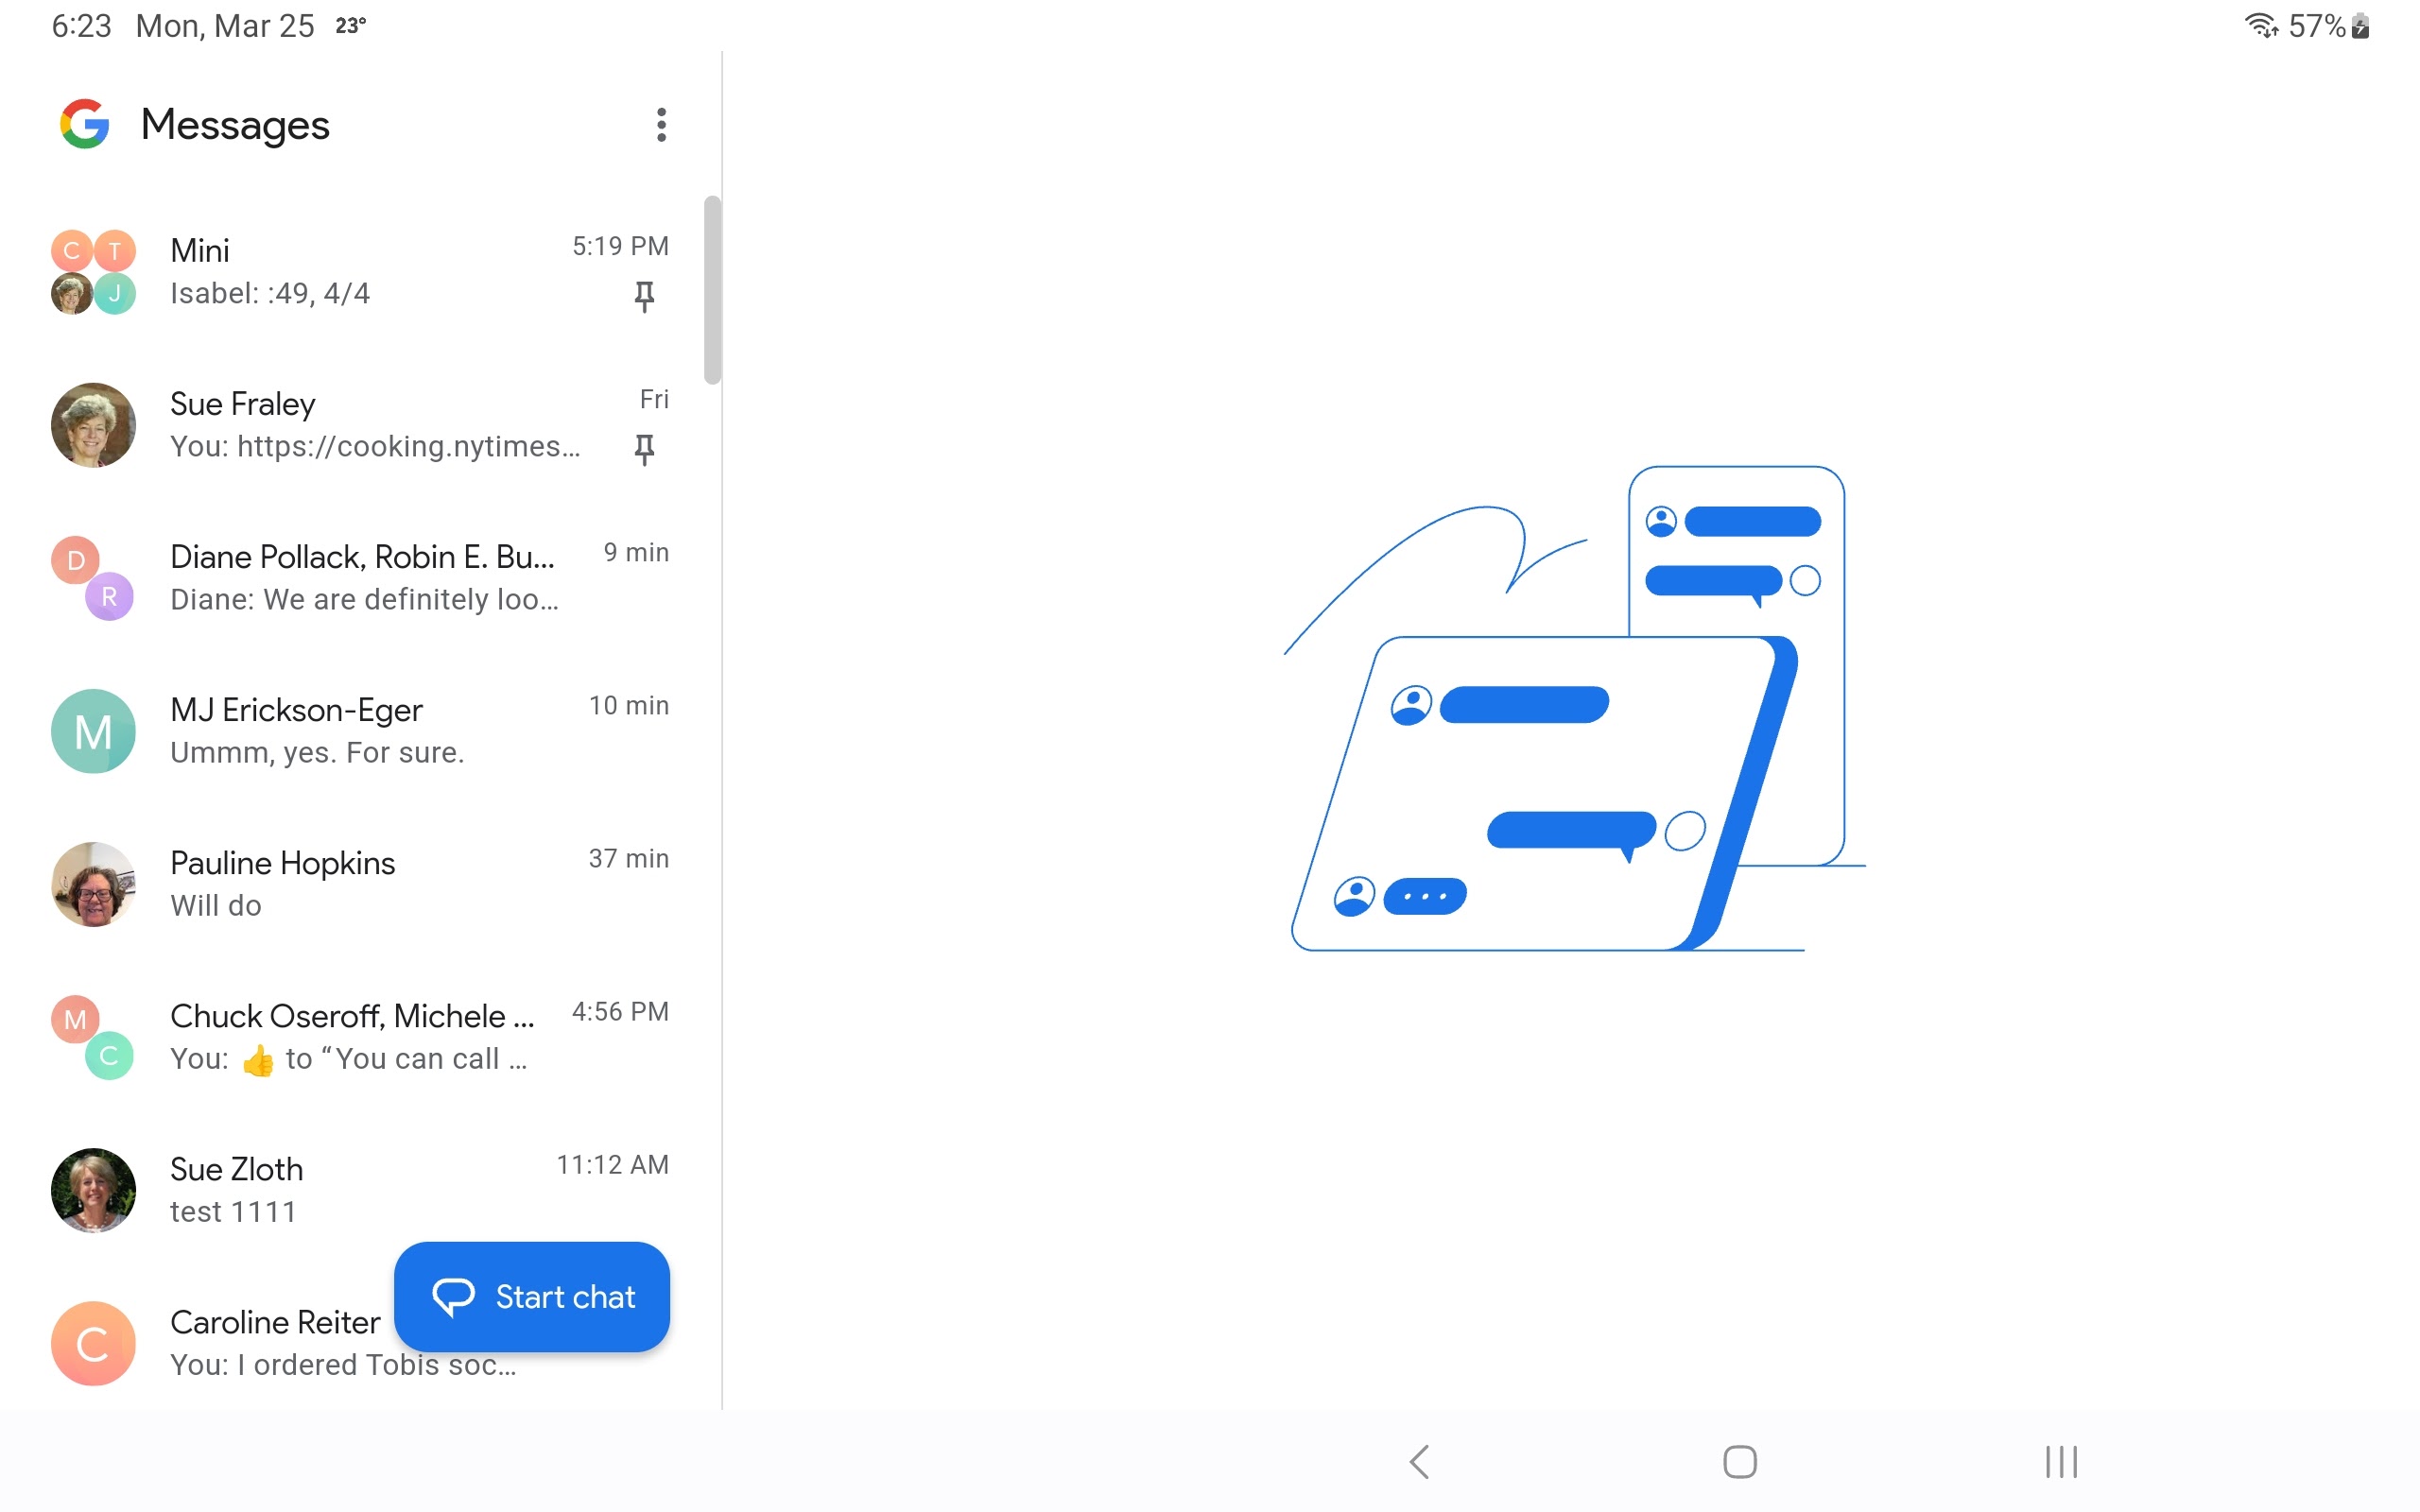Click the conversation list scrollbar
This screenshot has height=1512, width=2420.
(712, 290)
